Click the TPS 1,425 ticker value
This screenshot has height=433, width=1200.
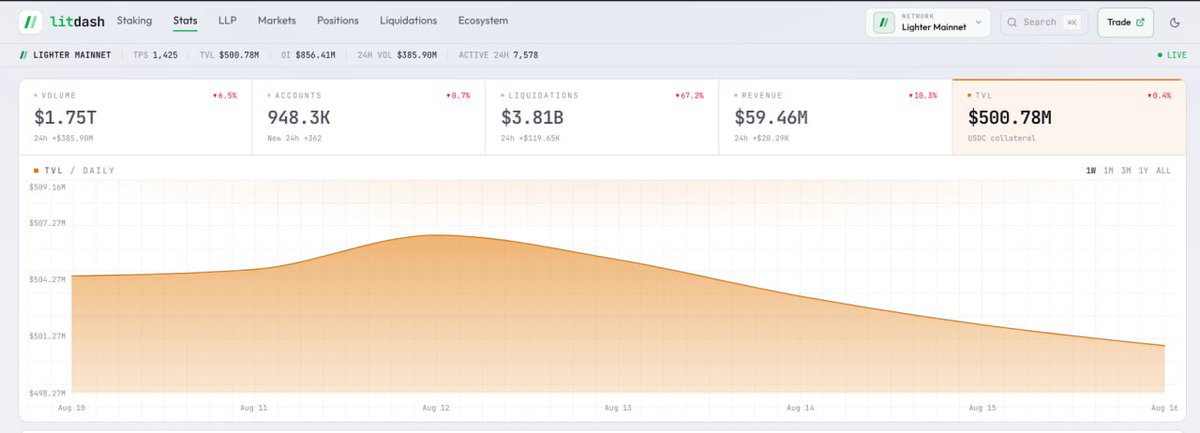pos(155,55)
